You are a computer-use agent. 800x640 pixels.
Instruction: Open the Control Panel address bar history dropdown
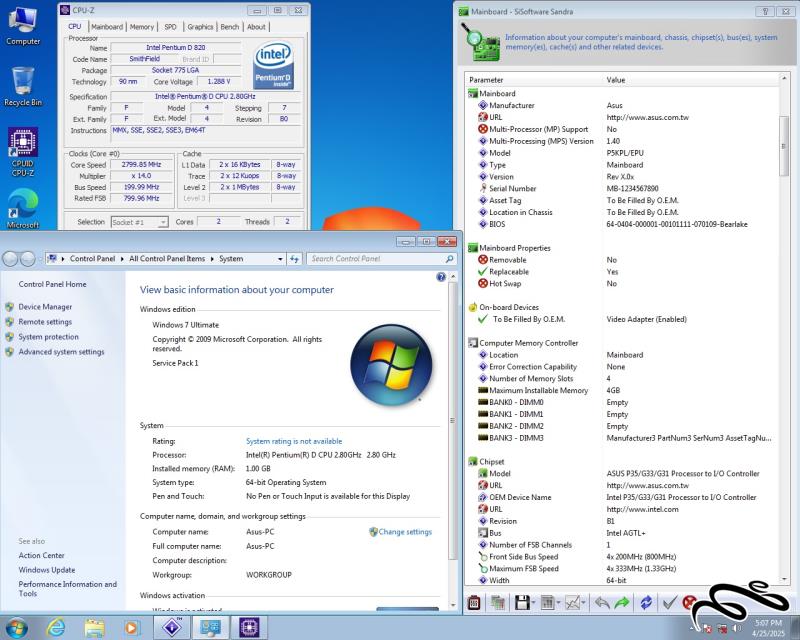tap(280, 259)
